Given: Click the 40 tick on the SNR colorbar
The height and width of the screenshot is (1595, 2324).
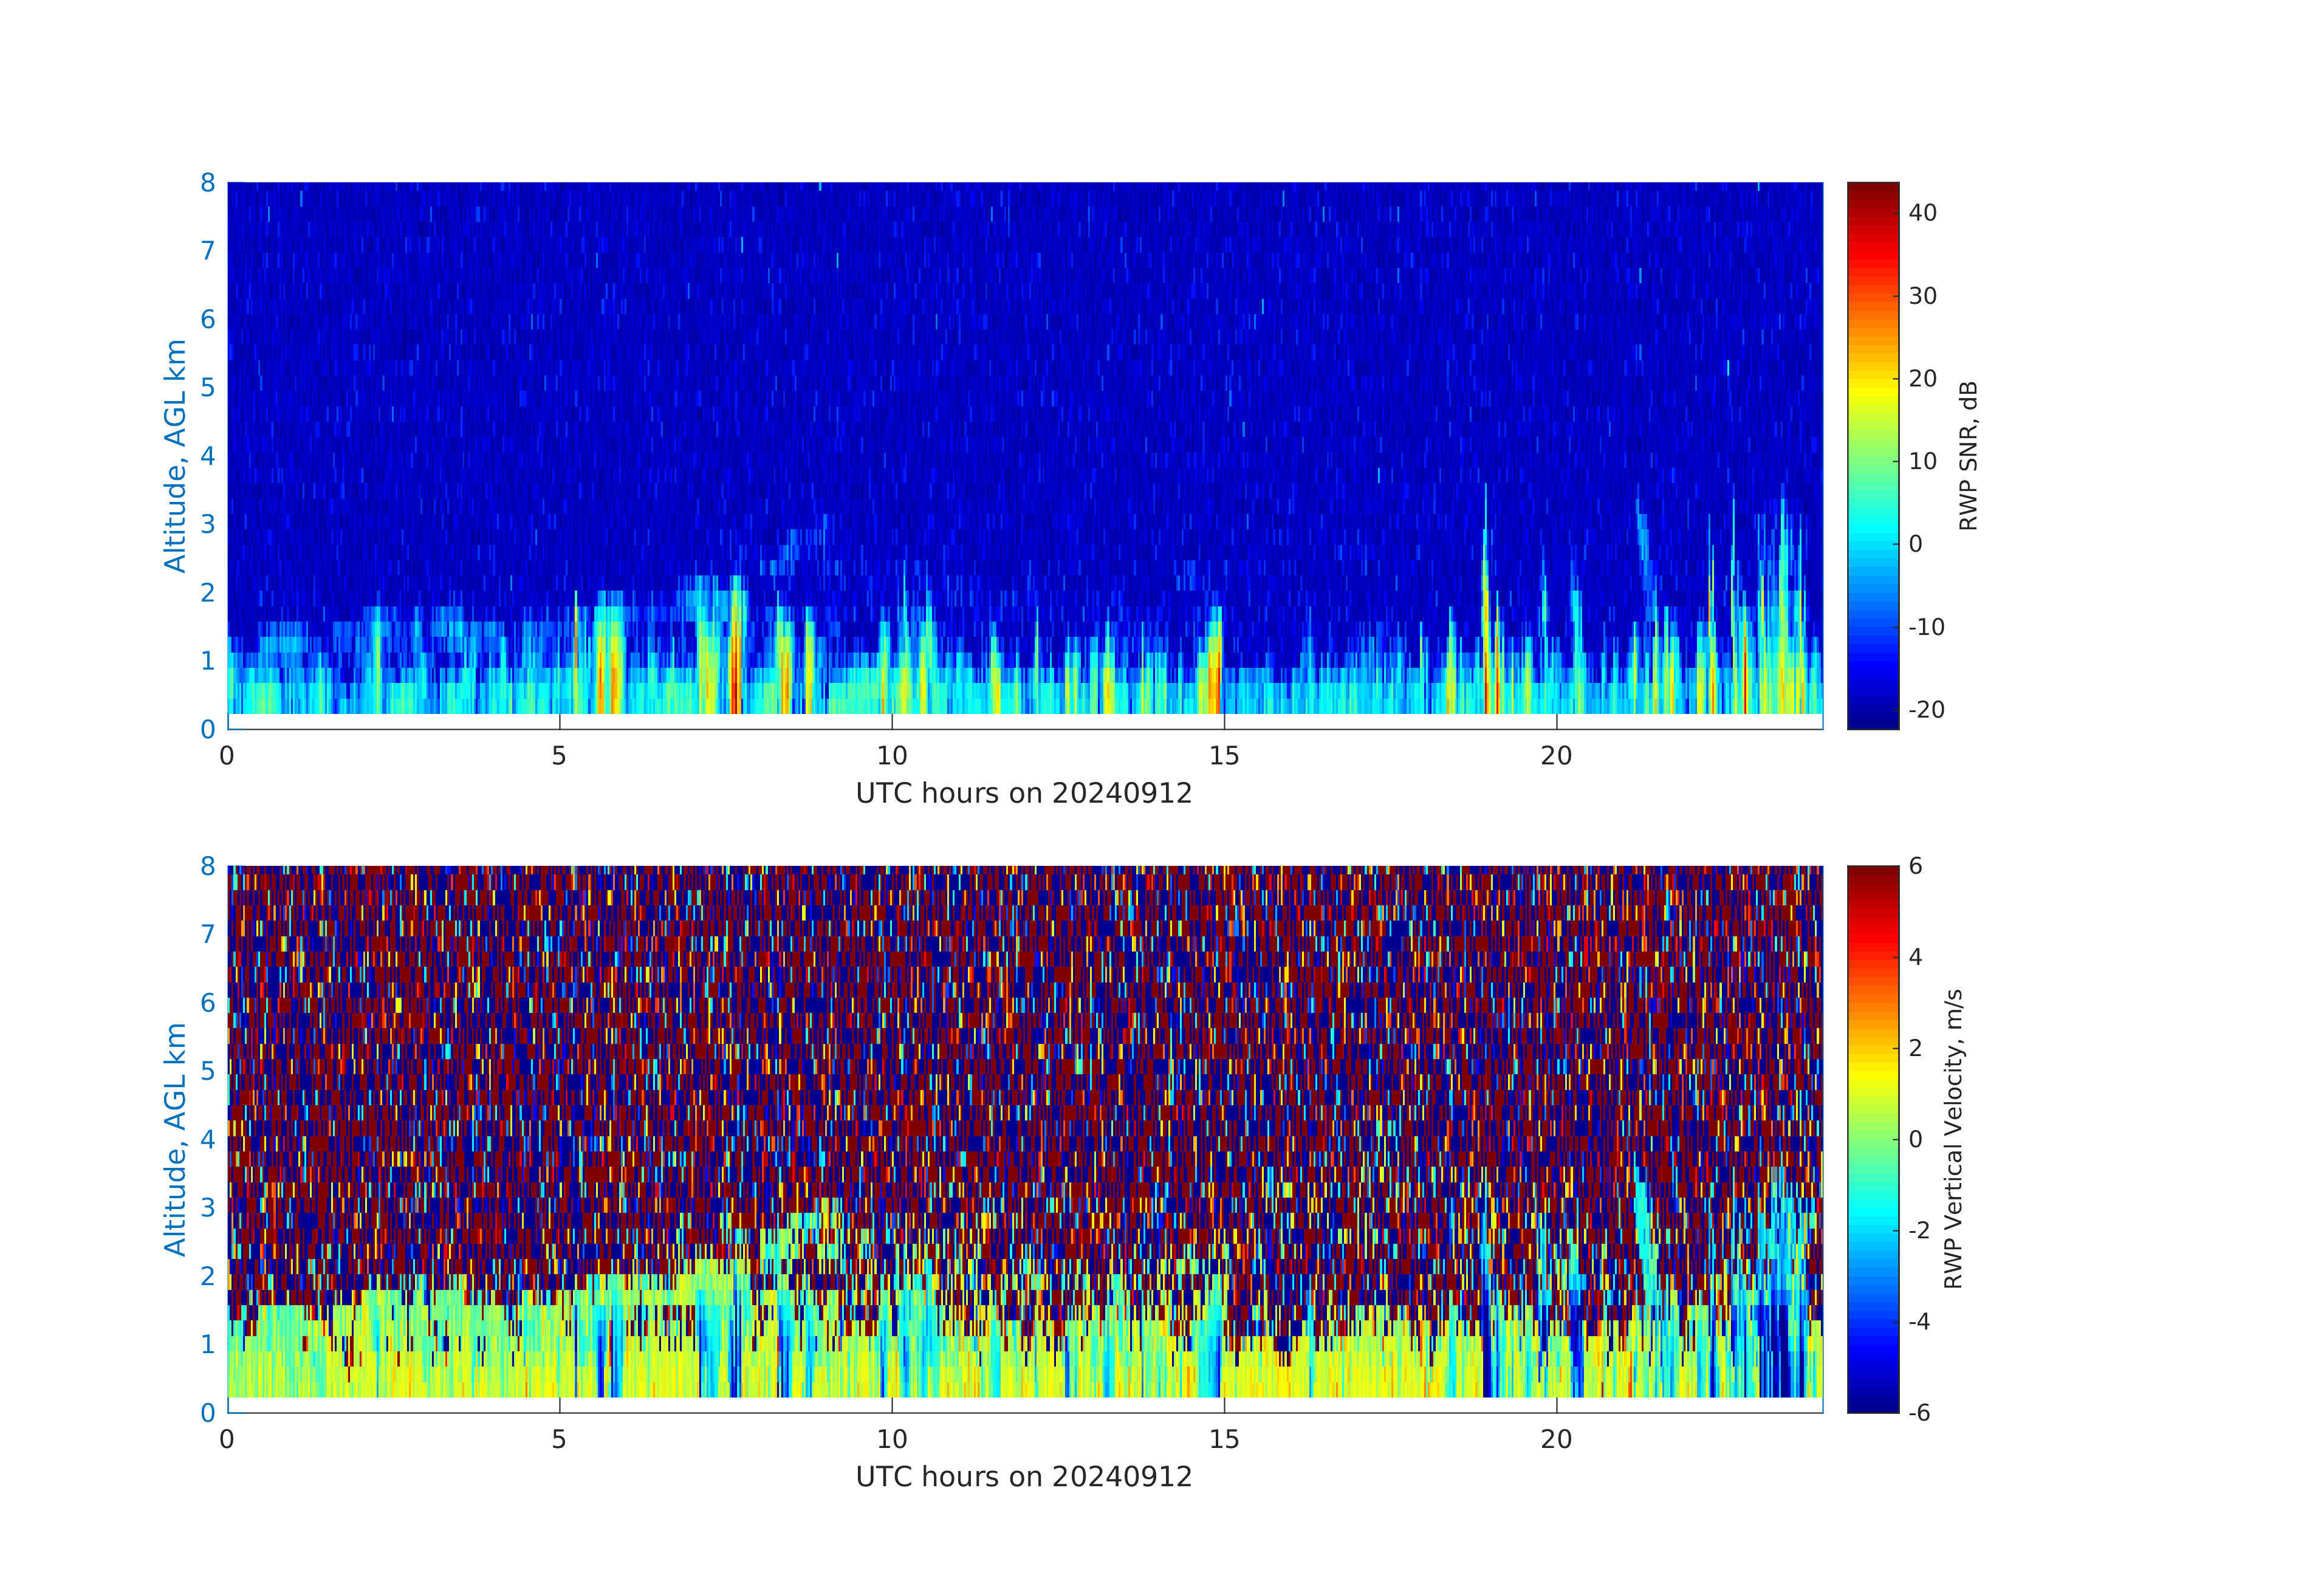Looking at the screenshot, I should pos(1922,213).
